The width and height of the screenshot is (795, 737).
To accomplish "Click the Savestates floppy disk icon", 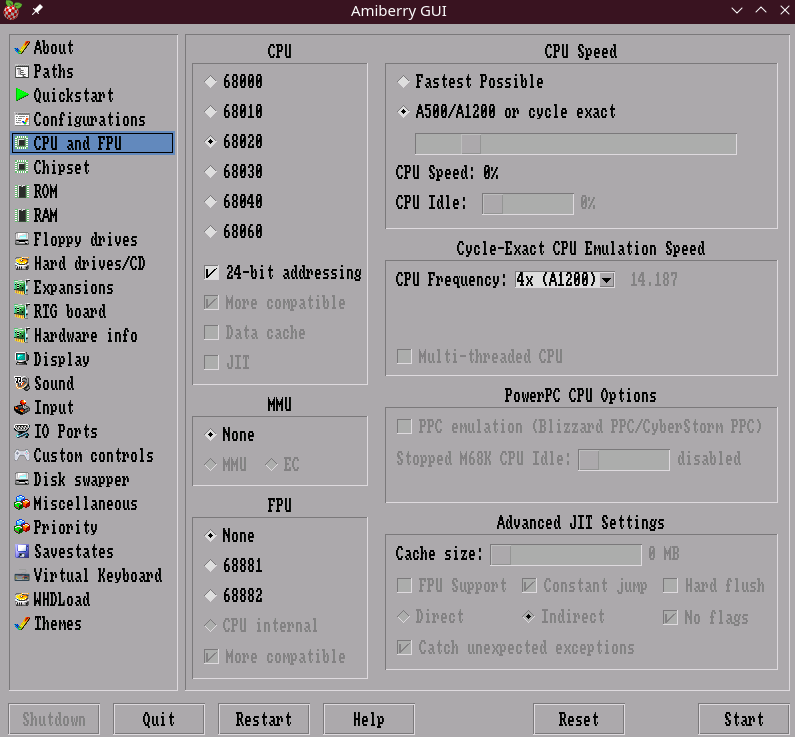I will coord(22,551).
